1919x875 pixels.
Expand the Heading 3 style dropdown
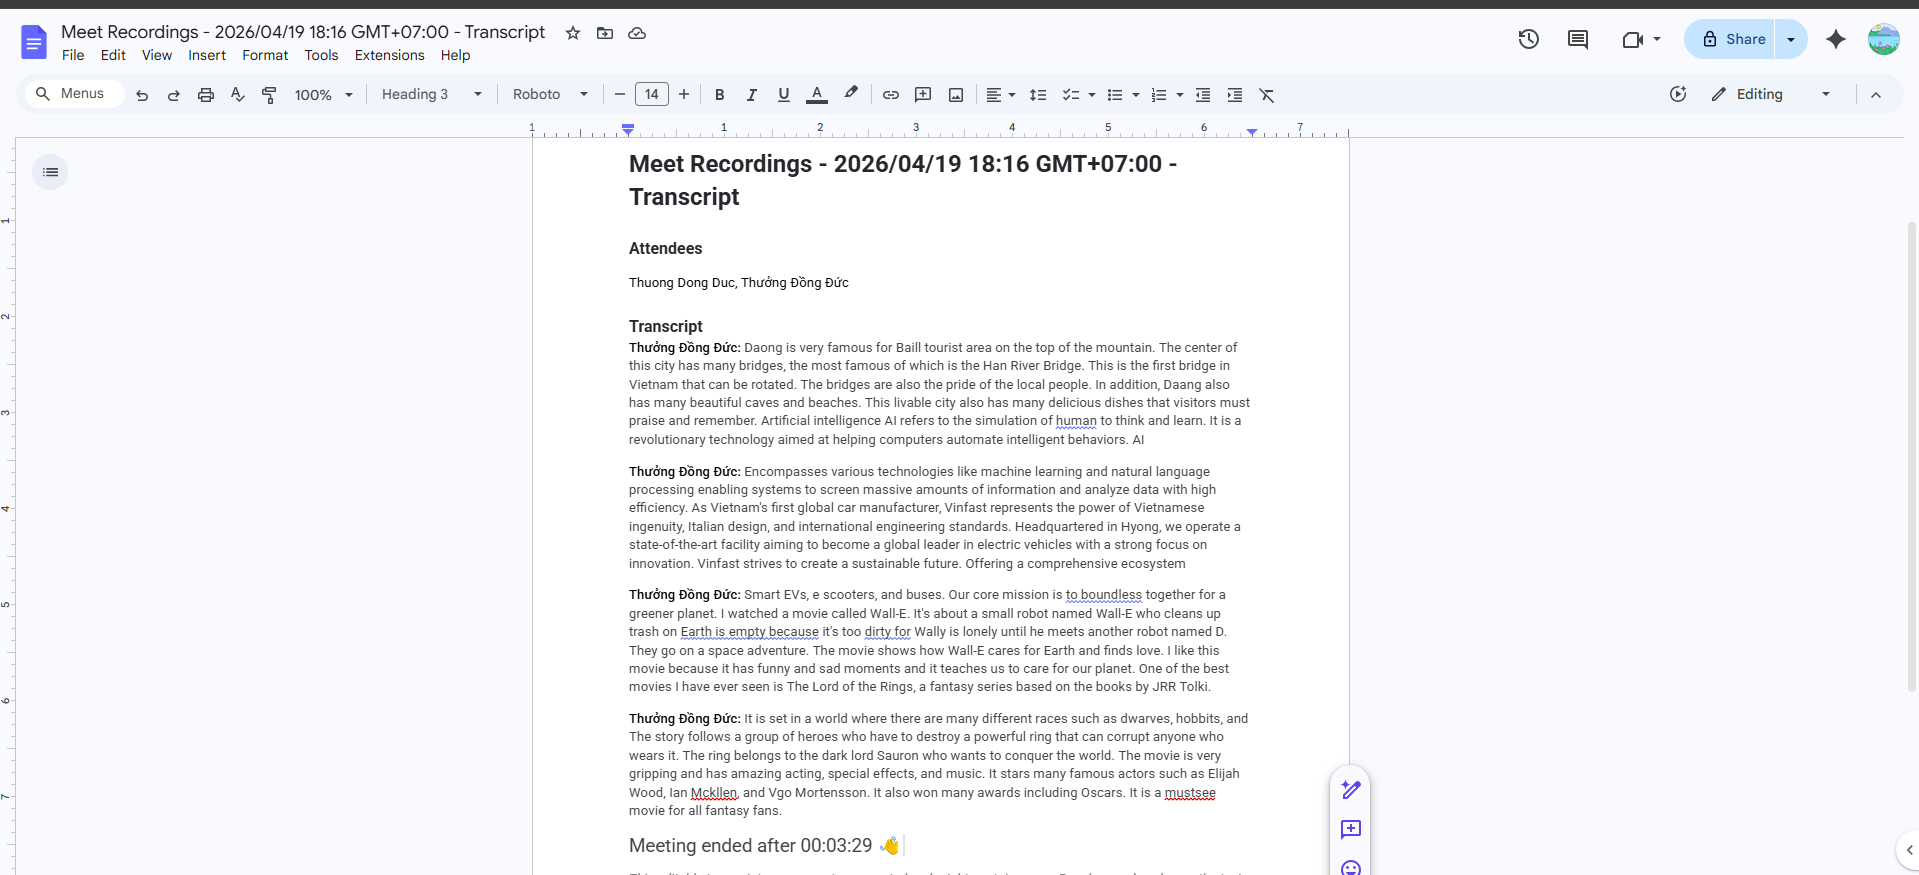(432, 94)
